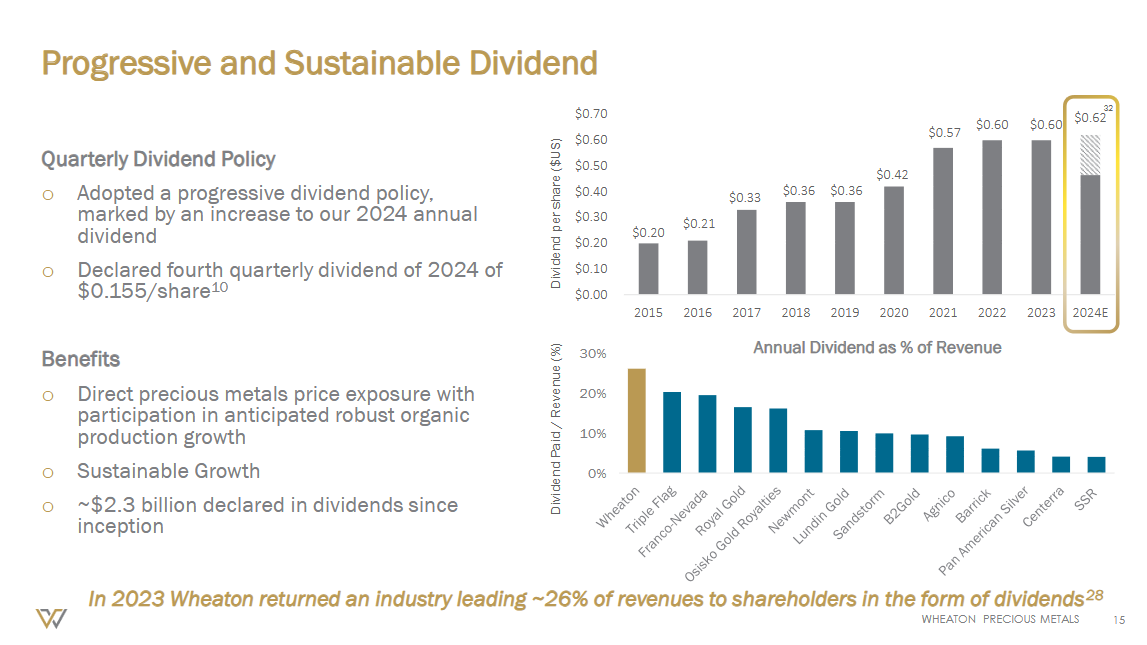Image resolution: width=1147 pixels, height=645 pixels.
Task: Click the '2023' axis label
Action: 1041,312
